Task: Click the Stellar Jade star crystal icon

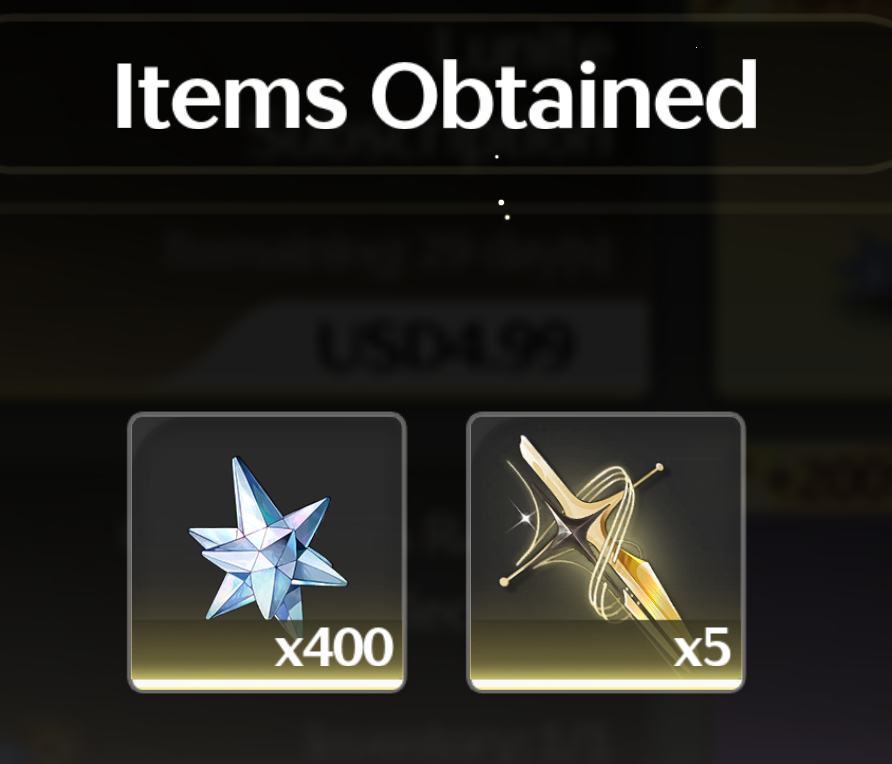Action: 267,538
